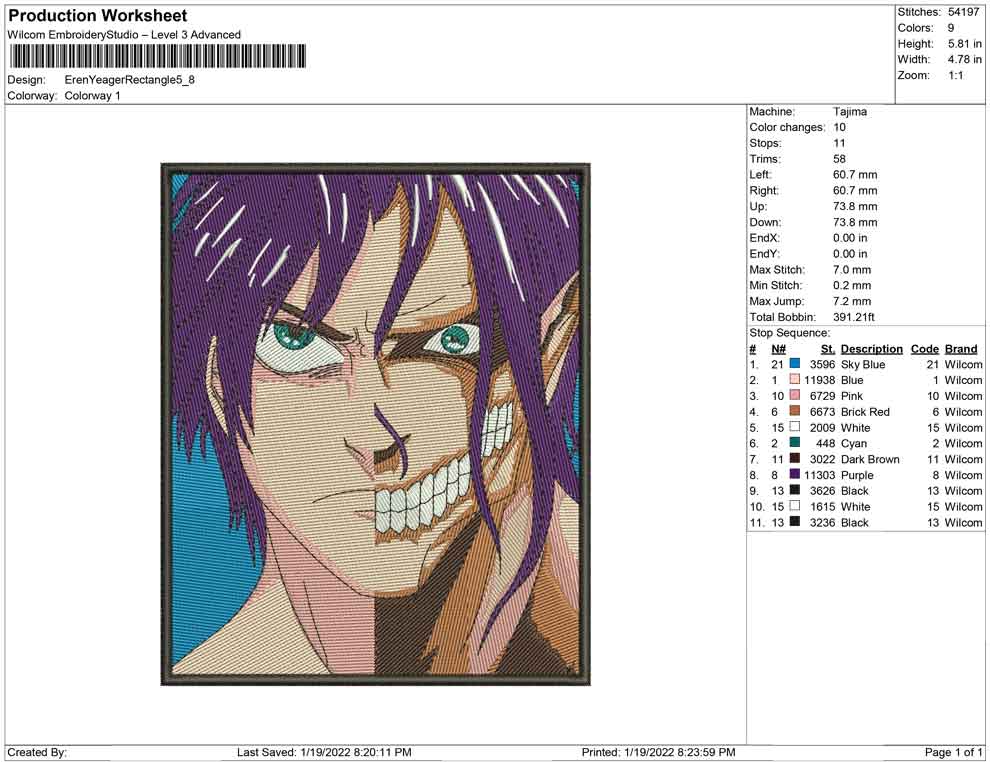Image resolution: width=990 pixels, height=762 pixels.
Task: Click the Colorway 1 value
Action: [92, 96]
